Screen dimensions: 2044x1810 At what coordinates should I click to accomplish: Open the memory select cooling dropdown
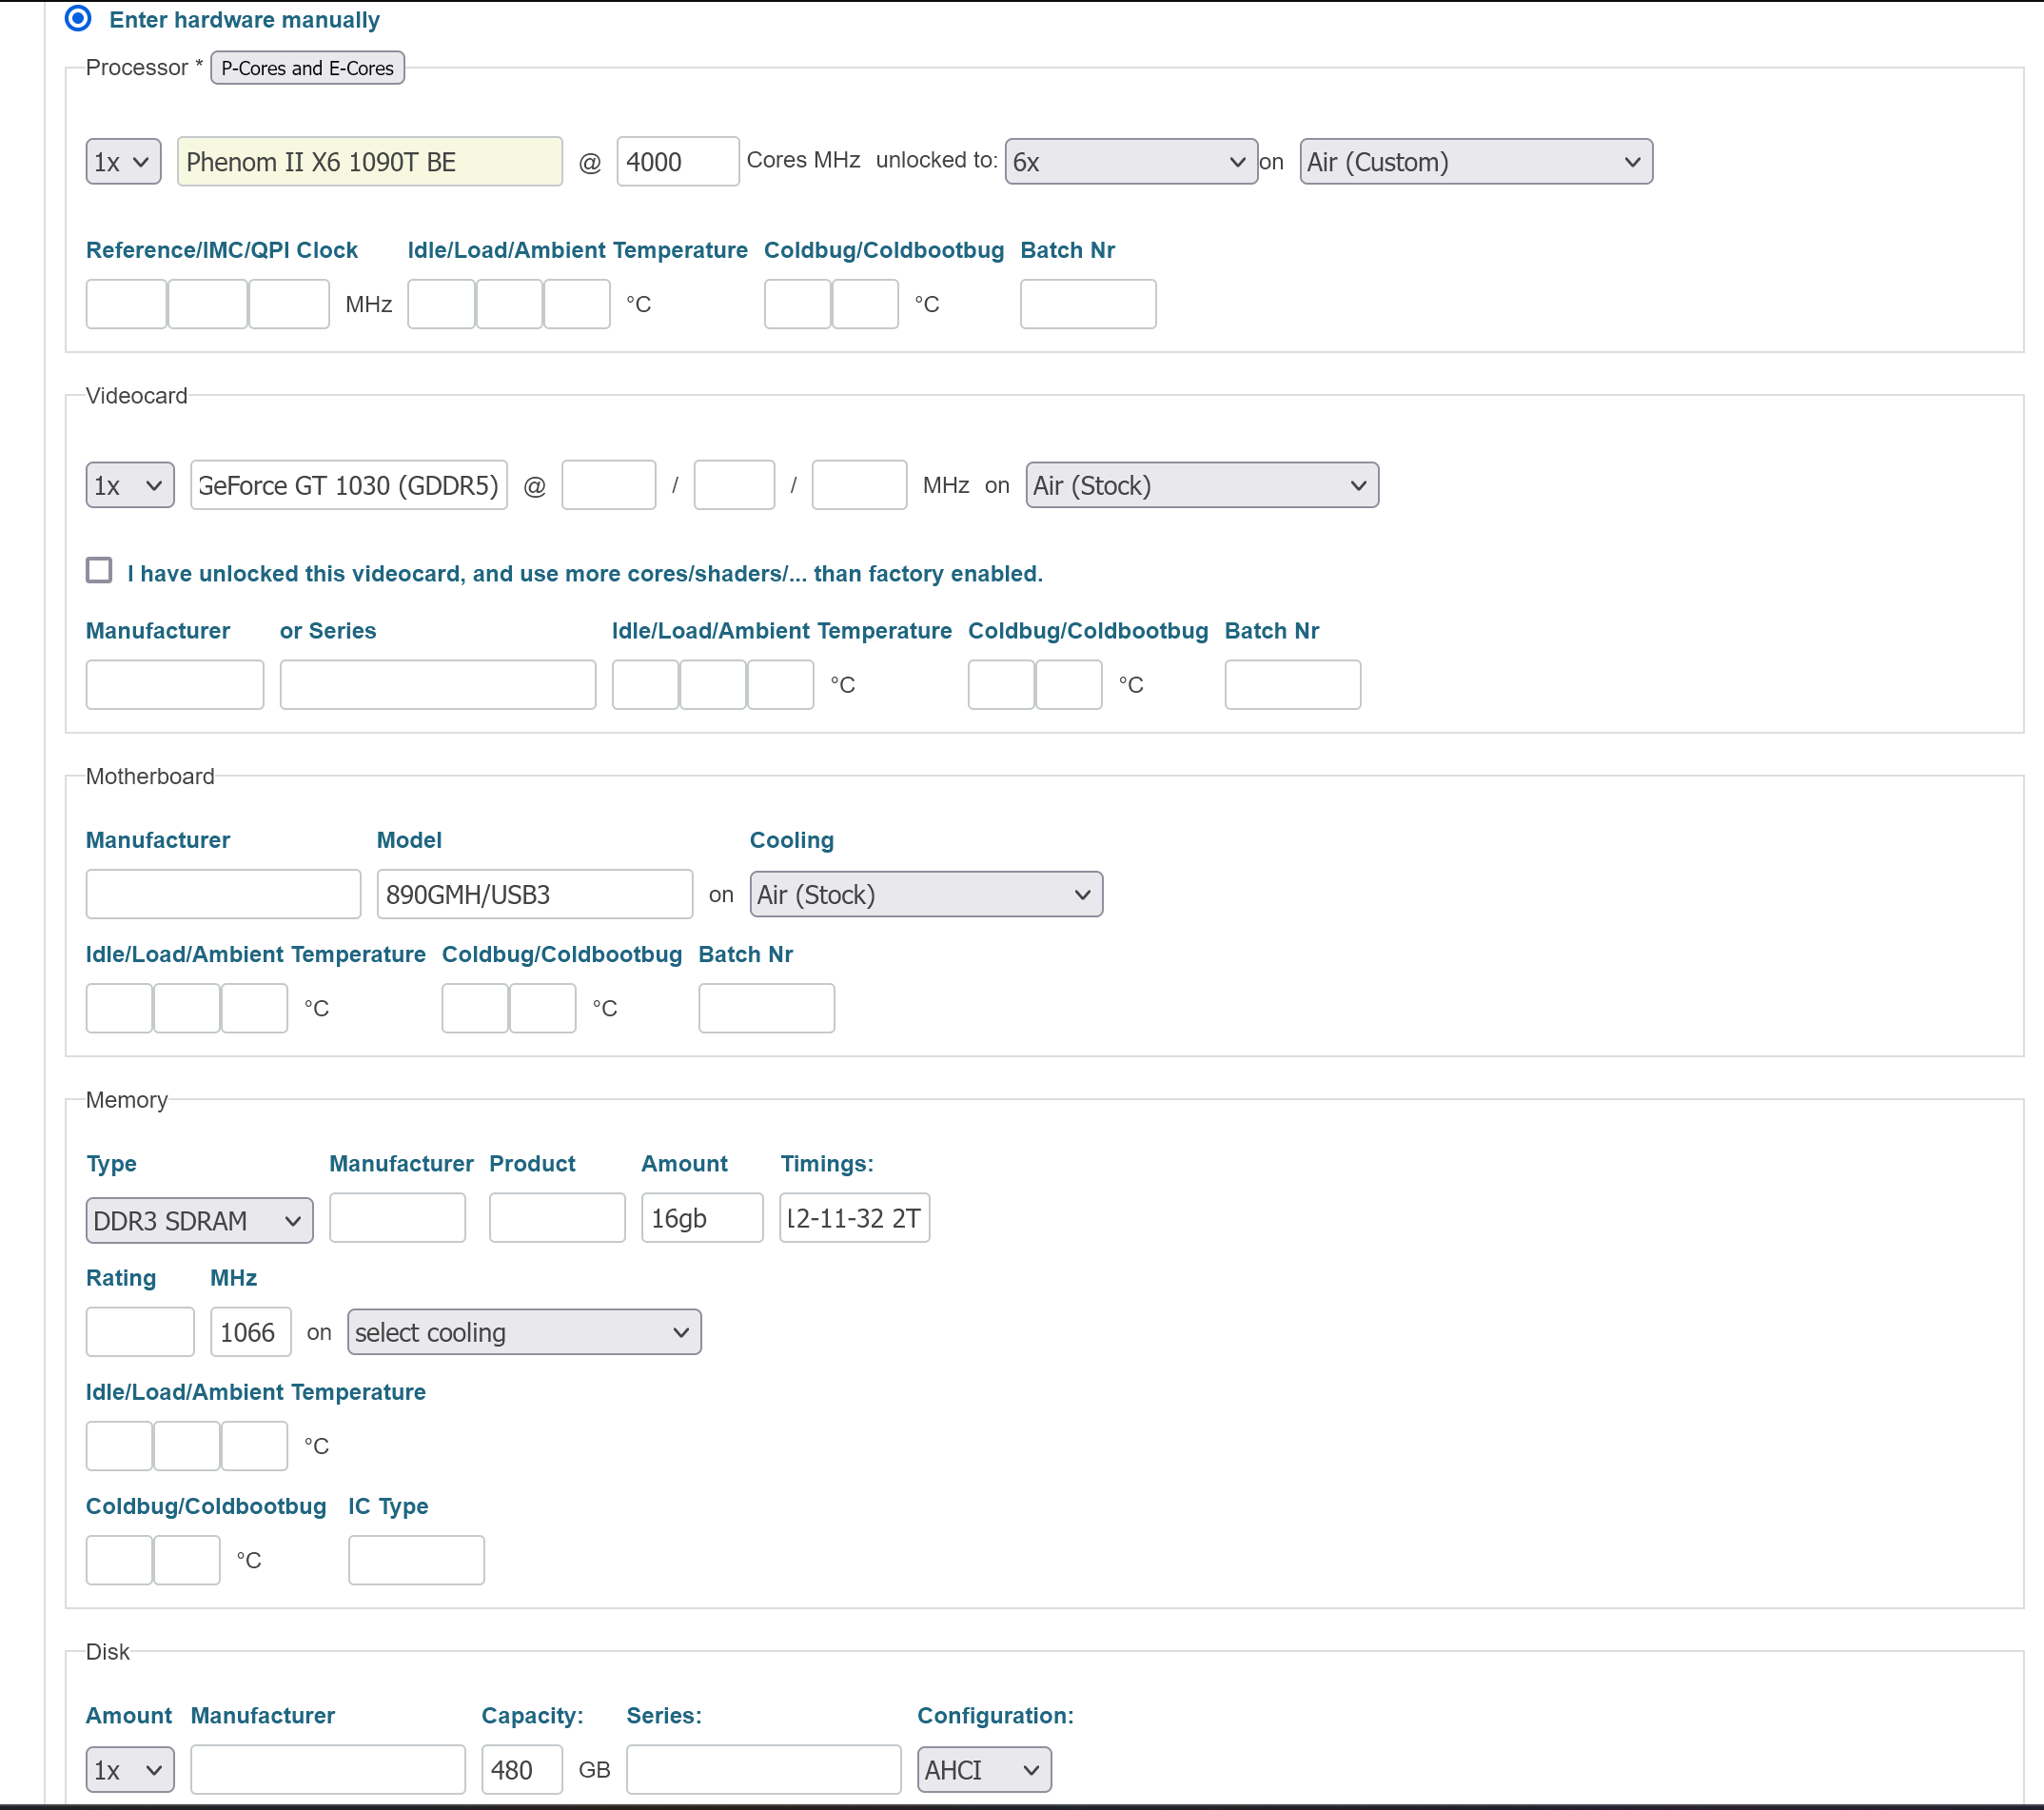(x=523, y=1332)
